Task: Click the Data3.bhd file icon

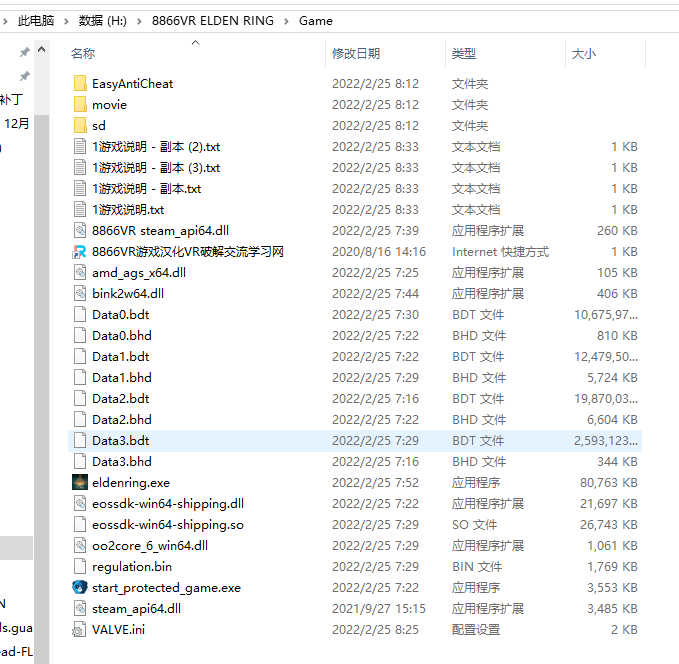Action: tap(80, 461)
